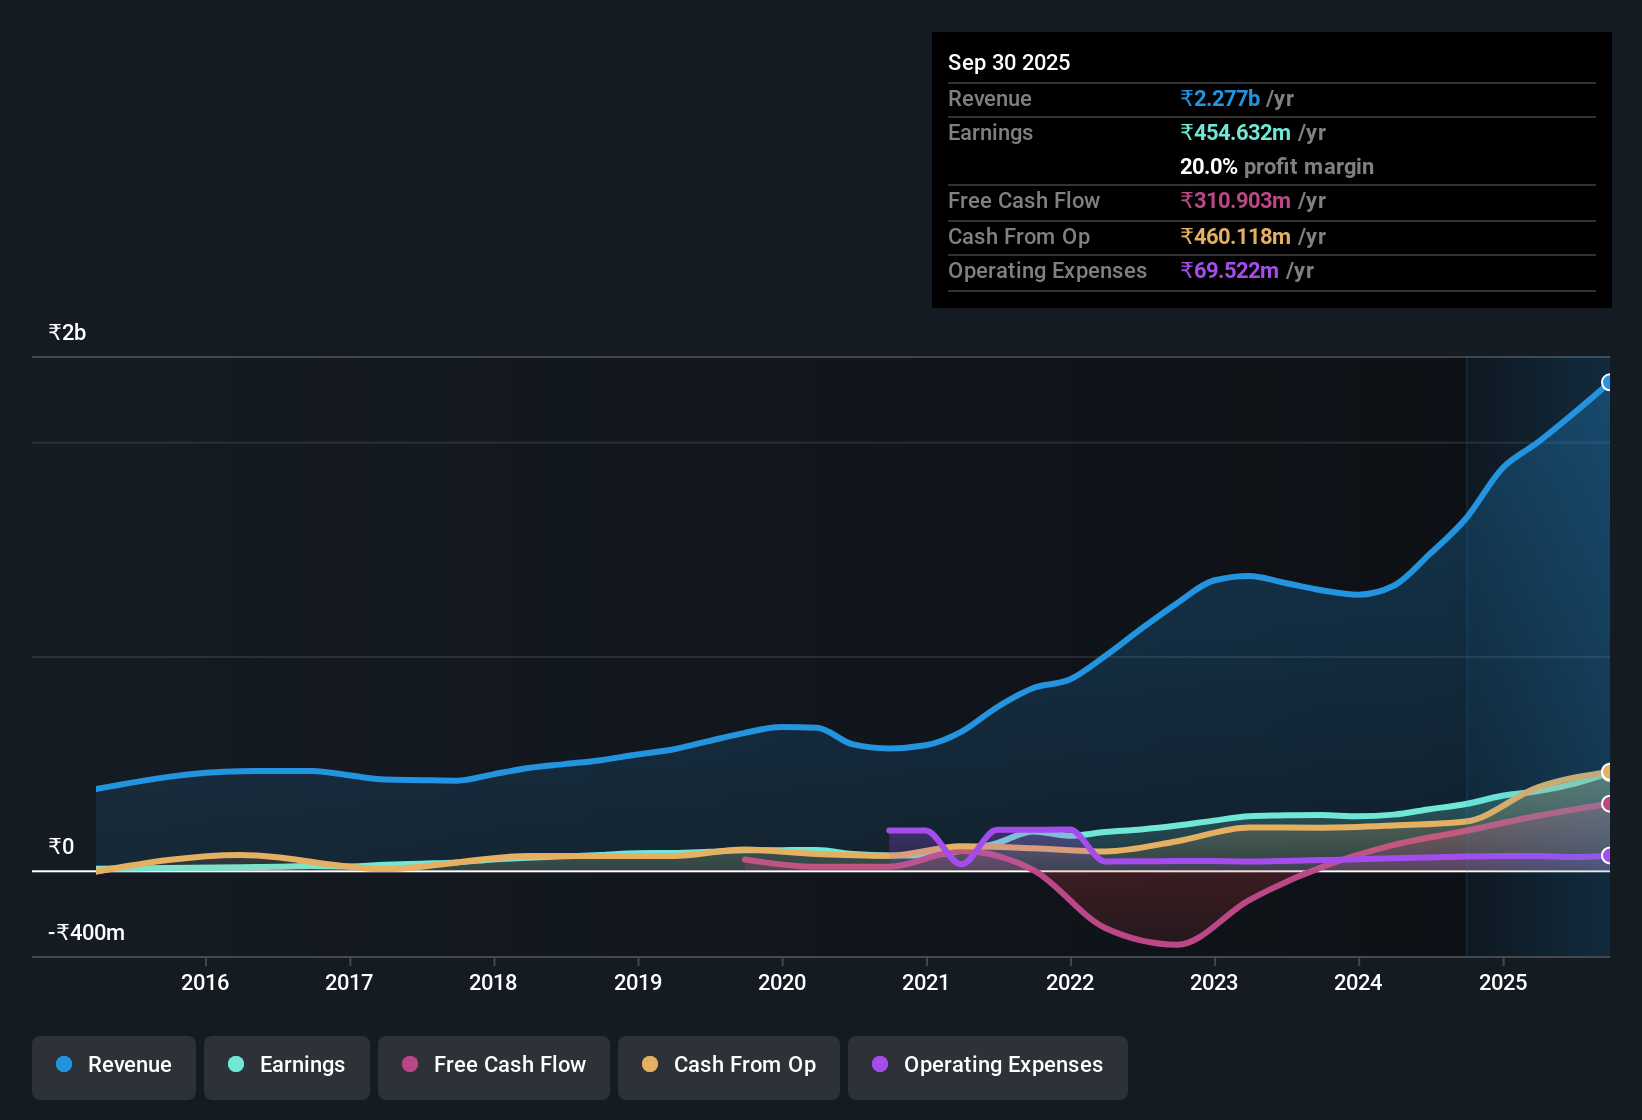The image size is (1642, 1120).
Task: Click the pink Free Cash Flow legend icon
Action: pyautogui.click(x=408, y=1065)
